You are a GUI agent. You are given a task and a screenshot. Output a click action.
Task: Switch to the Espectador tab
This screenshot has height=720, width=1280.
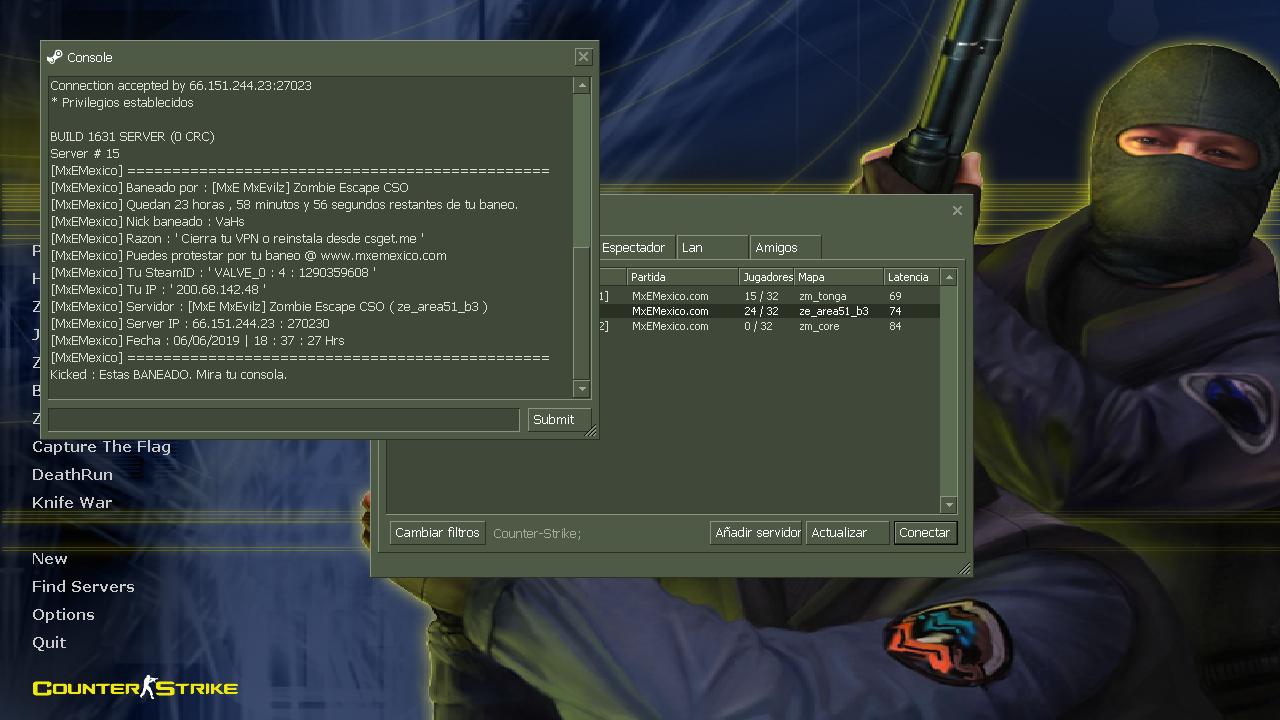tap(635, 247)
